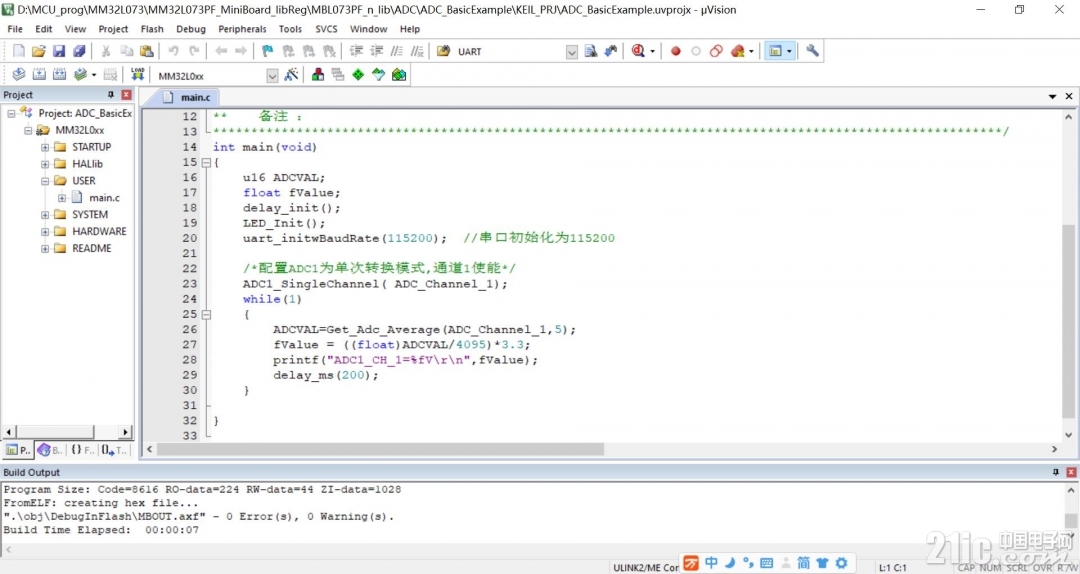Open the Project menu
The image size is (1080, 574).
(113, 29)
